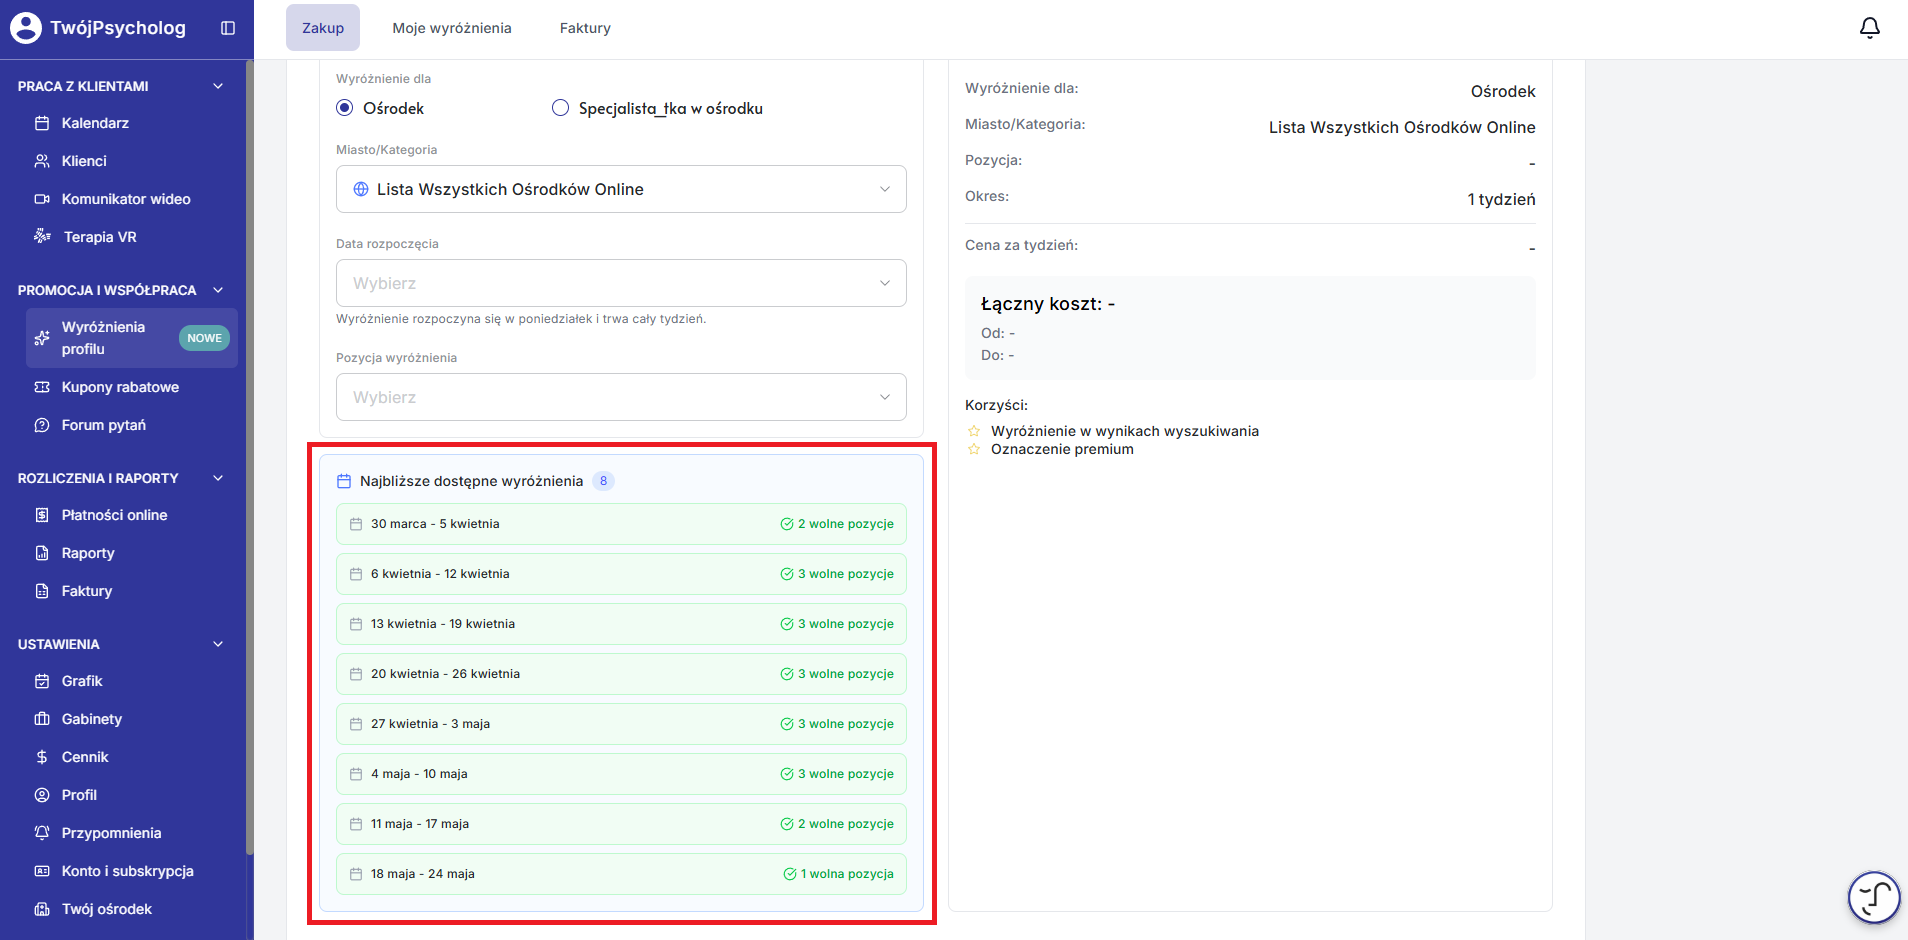Click the TwójPsycholog logo avatar

tap(26, 28)
